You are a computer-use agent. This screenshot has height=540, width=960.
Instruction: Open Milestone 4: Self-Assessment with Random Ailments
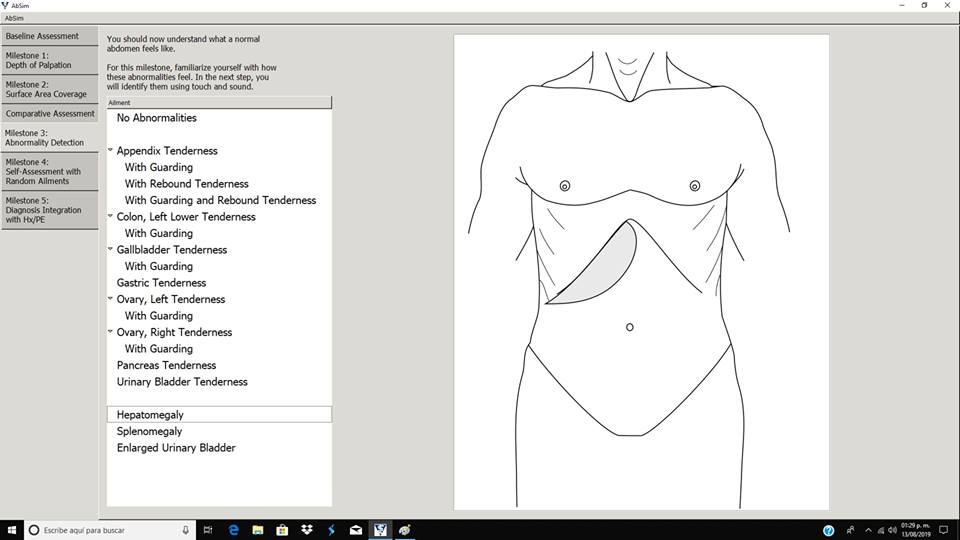pyautogui.click(x=49, y=171)
